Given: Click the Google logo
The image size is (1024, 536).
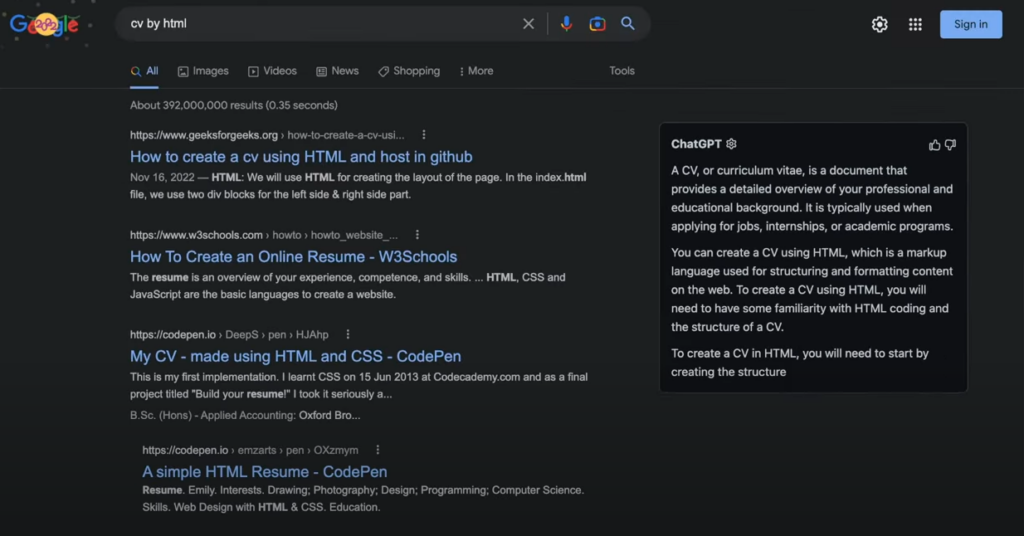Looking at the screenshot, I should click(x=45, y=25).
